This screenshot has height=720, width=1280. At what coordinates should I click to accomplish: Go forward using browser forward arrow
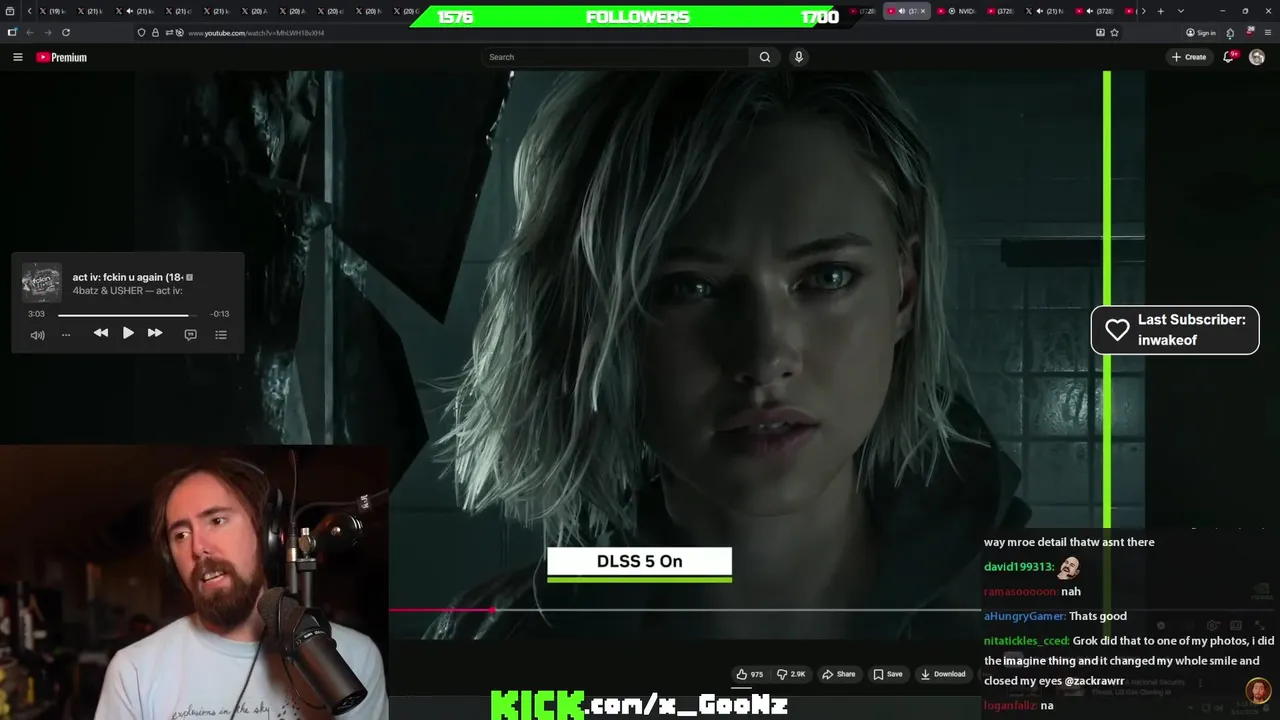pos(47,32)
